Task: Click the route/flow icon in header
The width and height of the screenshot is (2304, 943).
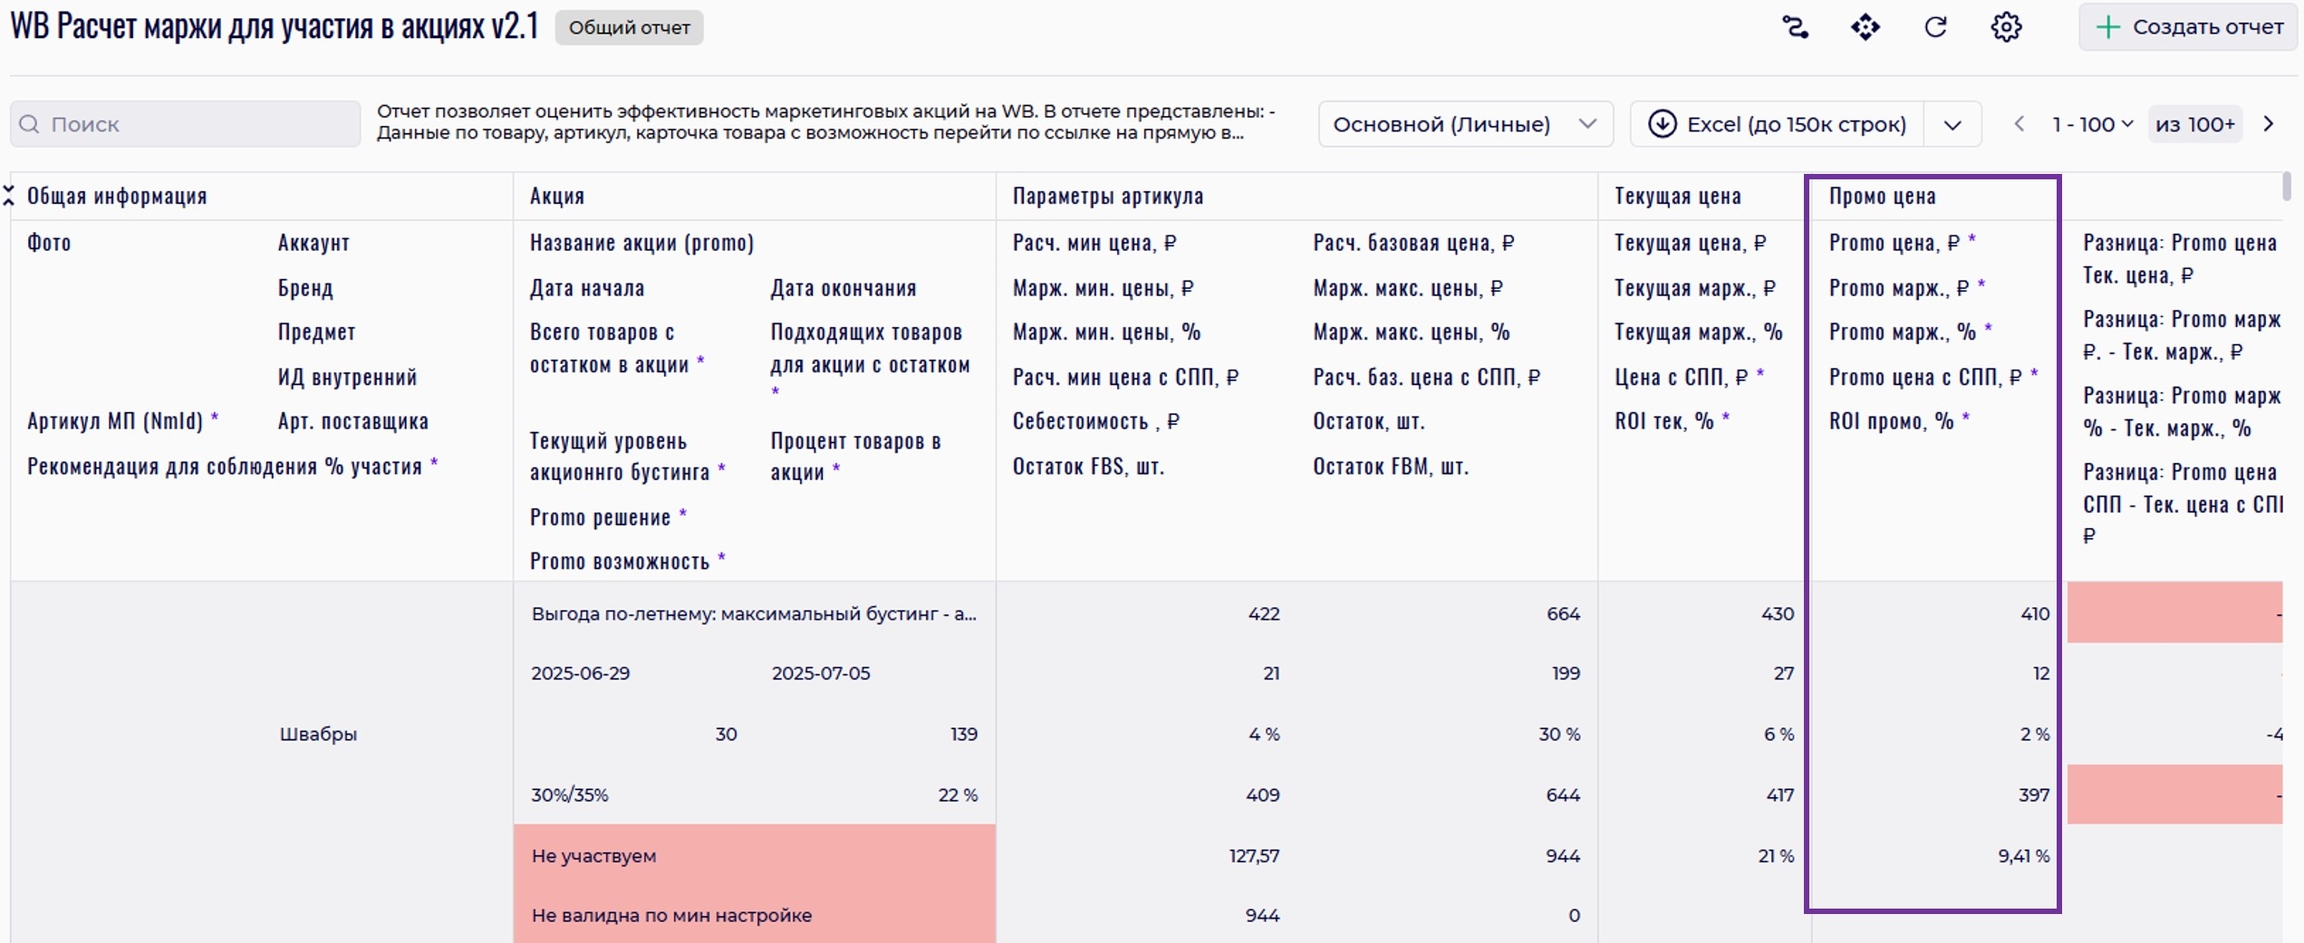Action: (1795, 27)
